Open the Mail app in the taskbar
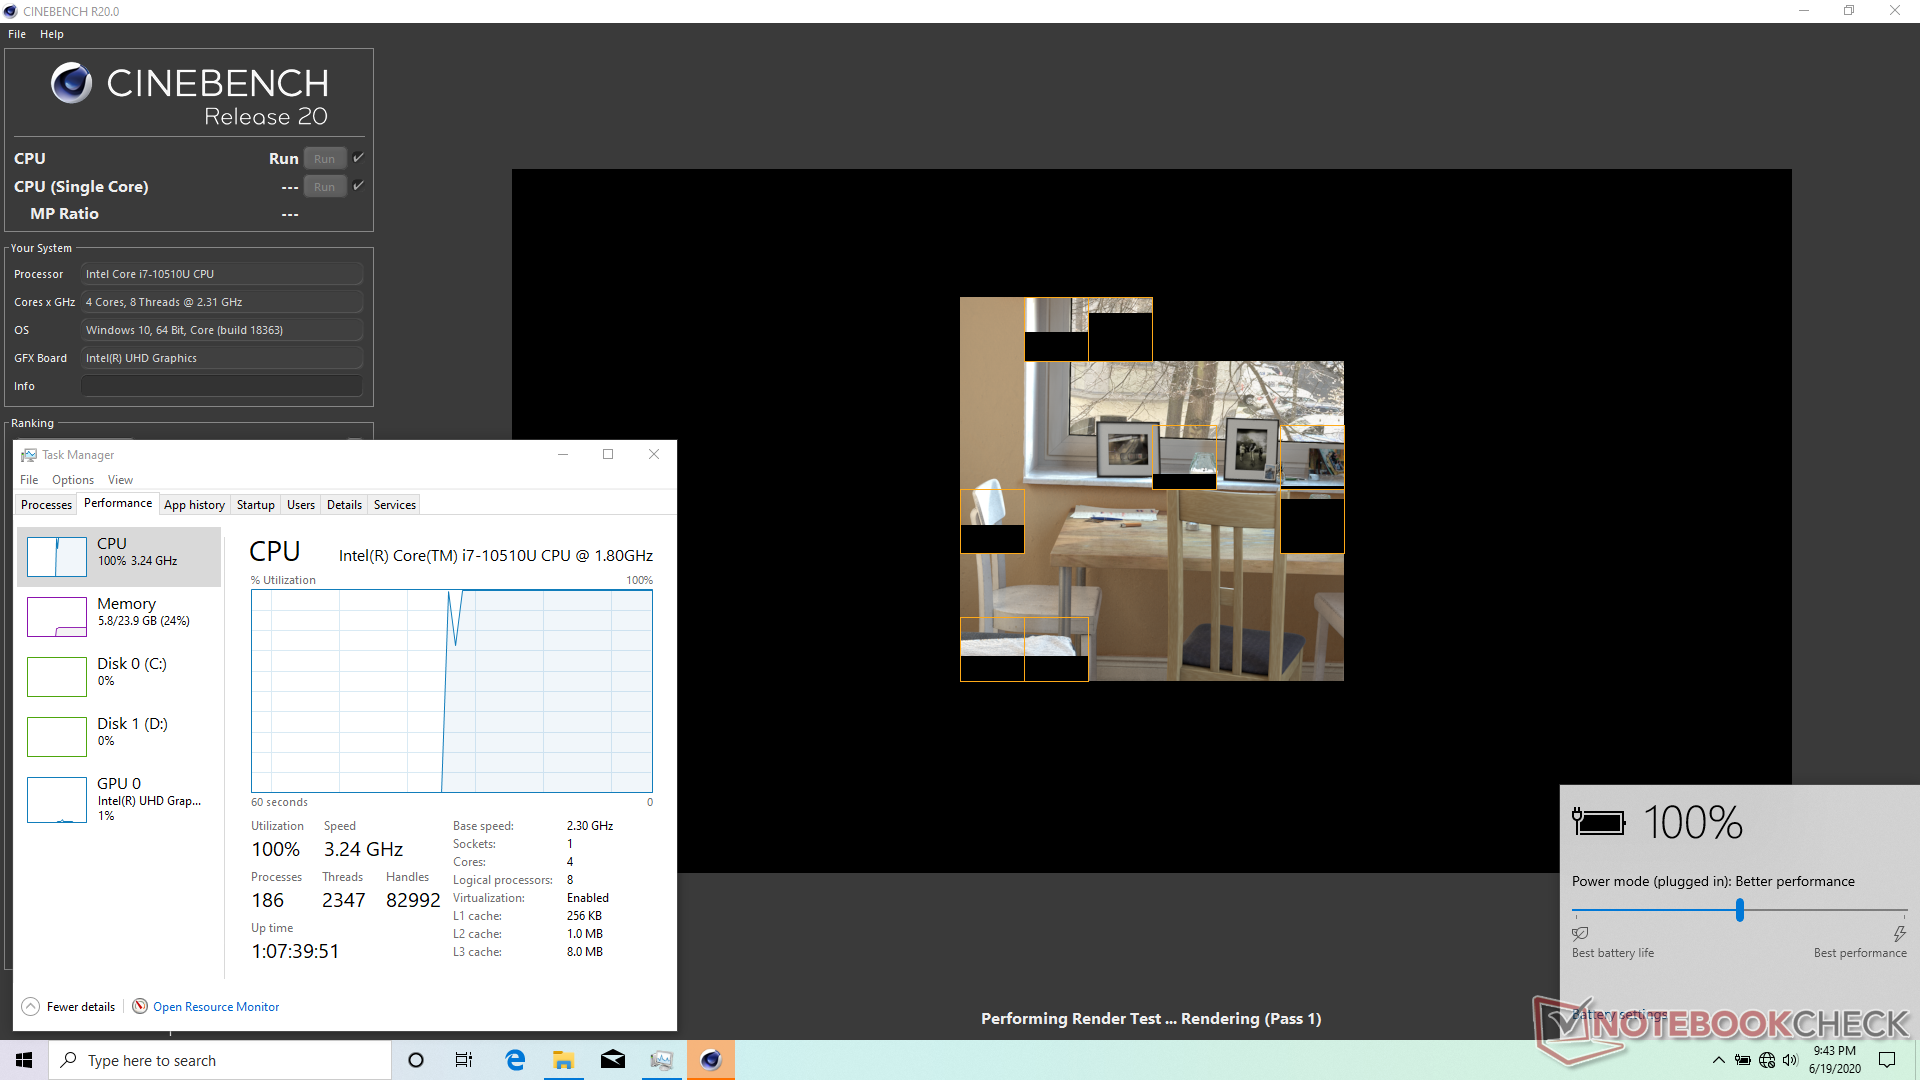The image size is (1920, 1080). coord(613,1060)
